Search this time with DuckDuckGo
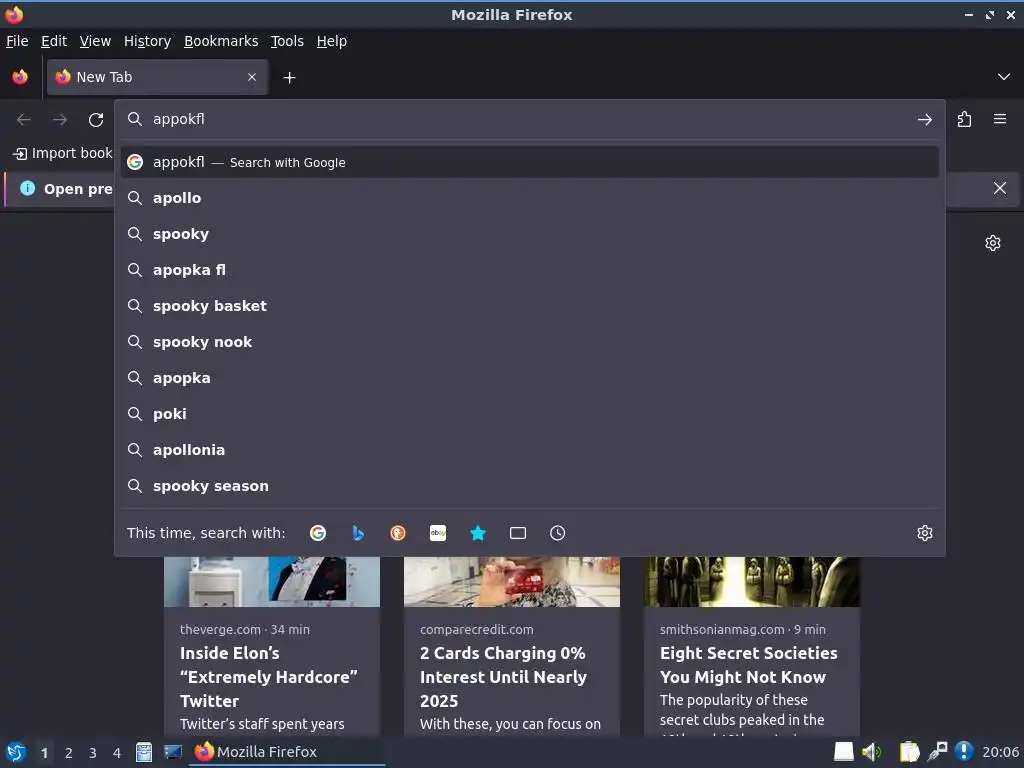1024x768 pixels. click(398, 533)
